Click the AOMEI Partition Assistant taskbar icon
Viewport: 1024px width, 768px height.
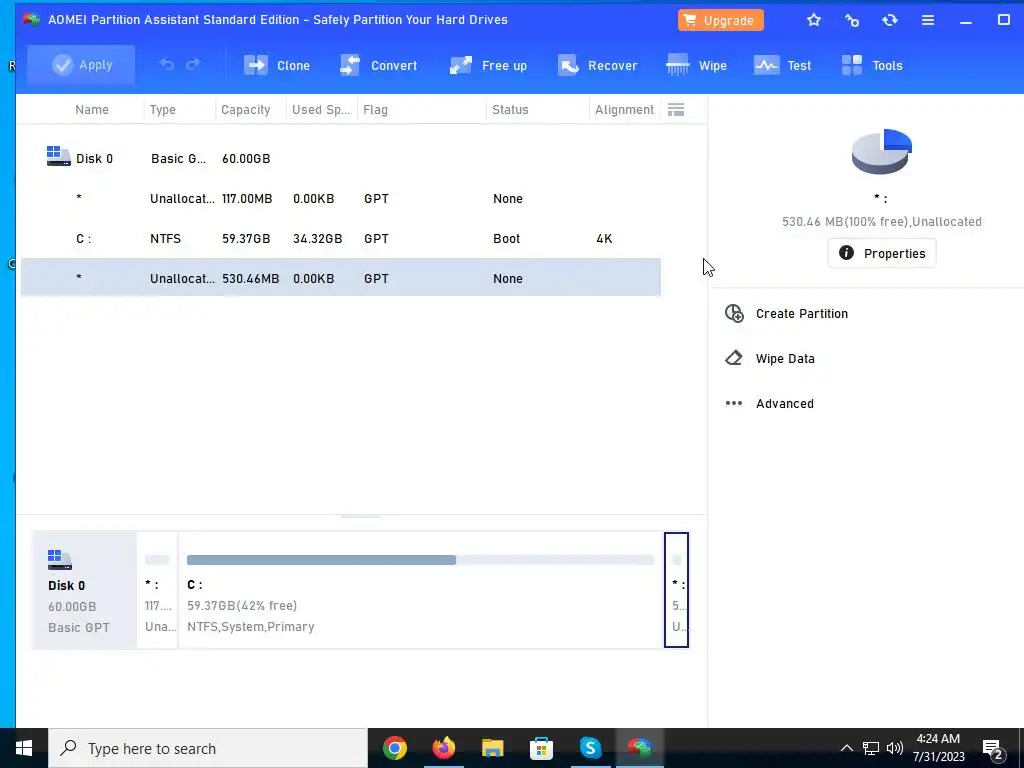click(x=639, y=748)
